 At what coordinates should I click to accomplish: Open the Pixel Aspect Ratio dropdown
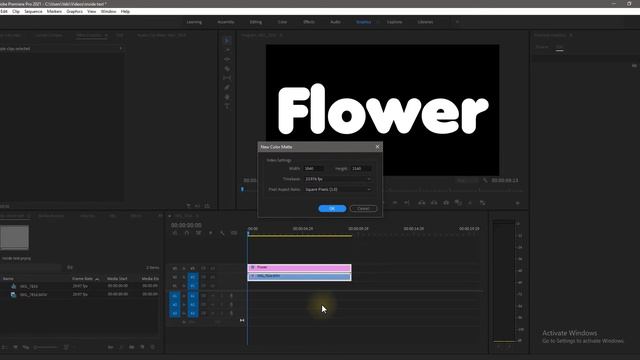pyautogui.click(x=338, y=189)
